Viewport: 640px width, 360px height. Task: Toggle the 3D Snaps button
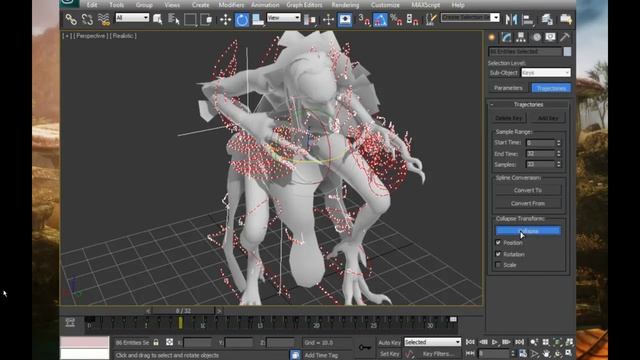point(363,19)
